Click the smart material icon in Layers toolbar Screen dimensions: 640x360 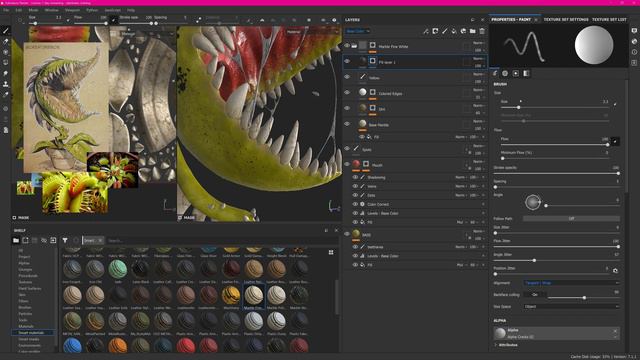click(x=463, y=31)
